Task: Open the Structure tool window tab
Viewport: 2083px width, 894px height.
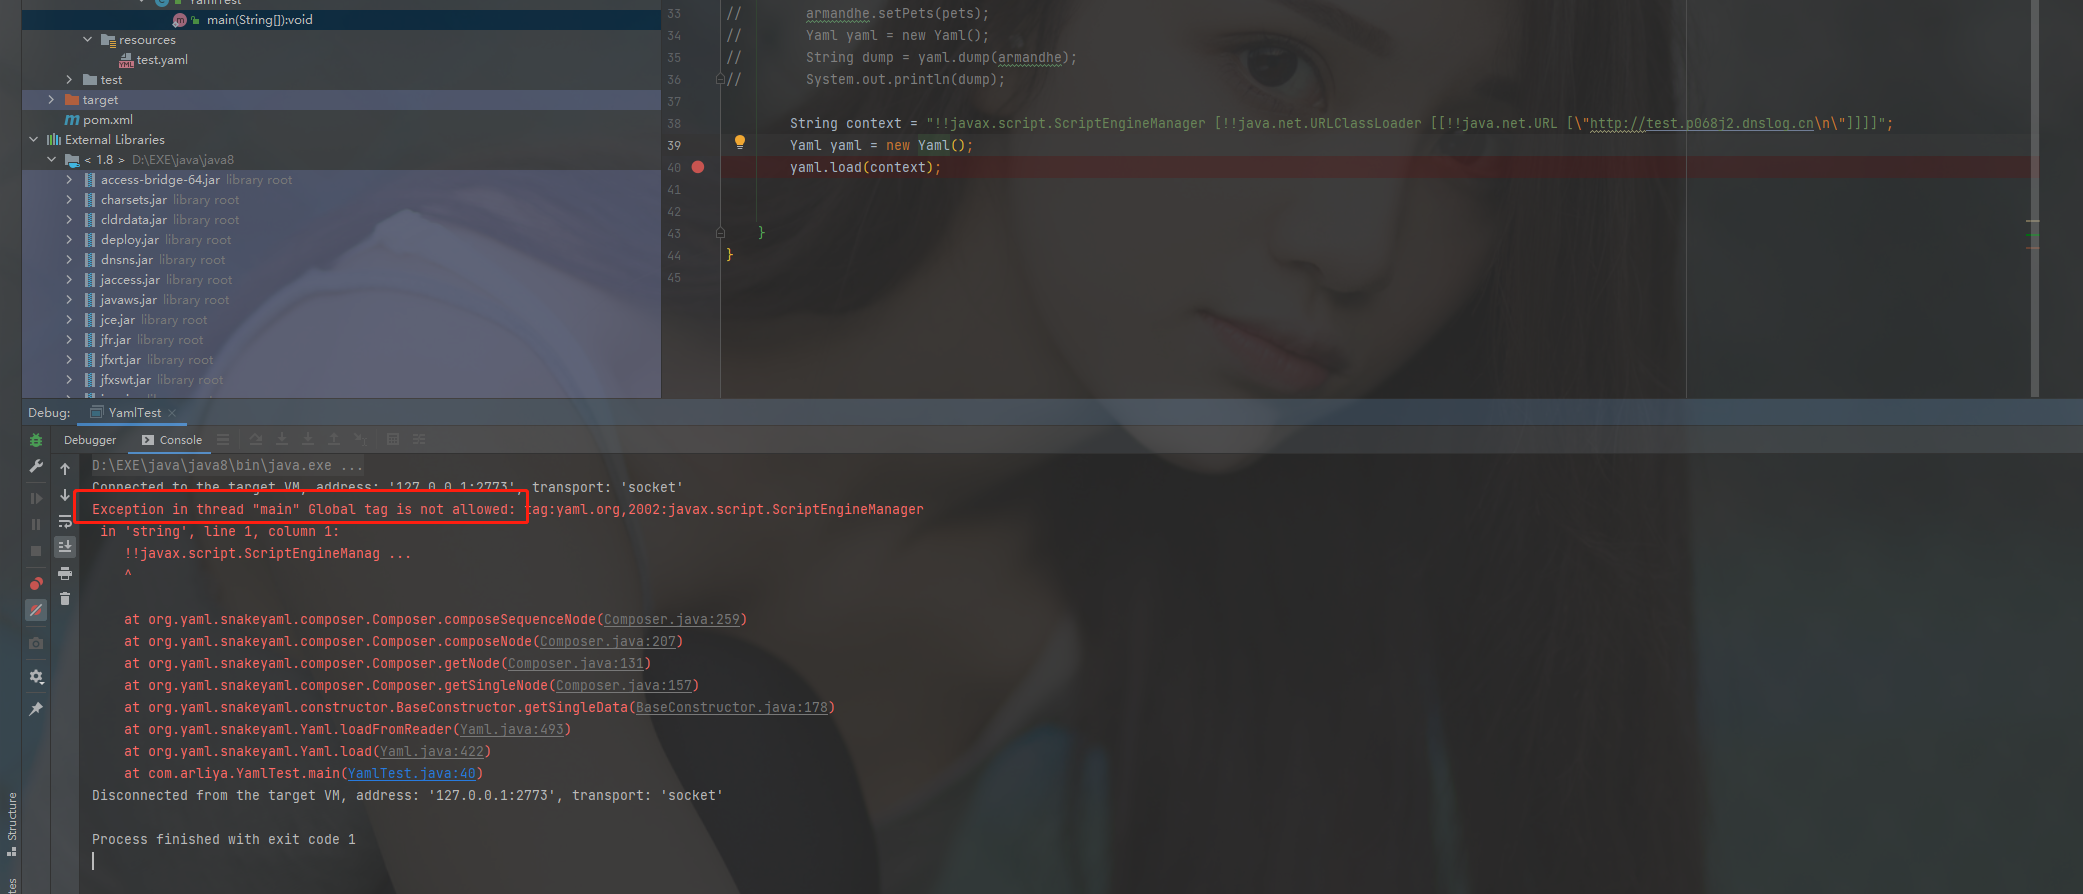Action: pyautogui.click(x=11, y=824)
